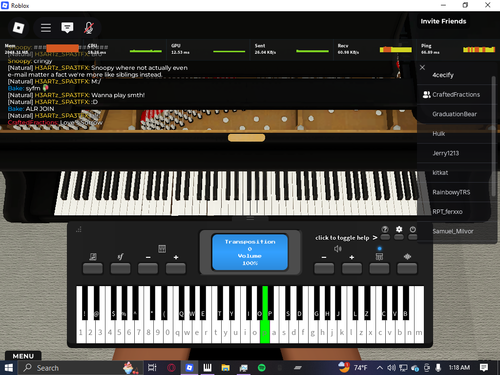
Task: Open the 74°F weather widget
Action: pyautogui.click(x=353, y=368)
